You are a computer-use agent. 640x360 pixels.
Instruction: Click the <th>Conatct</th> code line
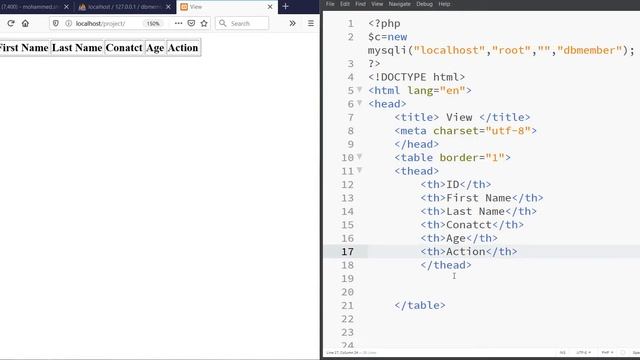click(472, 225)
